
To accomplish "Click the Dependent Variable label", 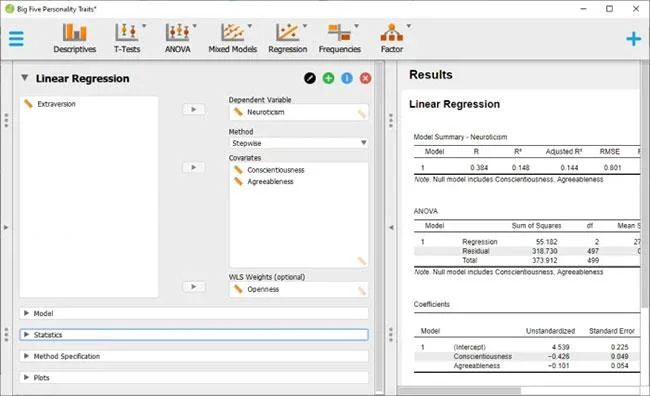I will click(x=260, y=100).
